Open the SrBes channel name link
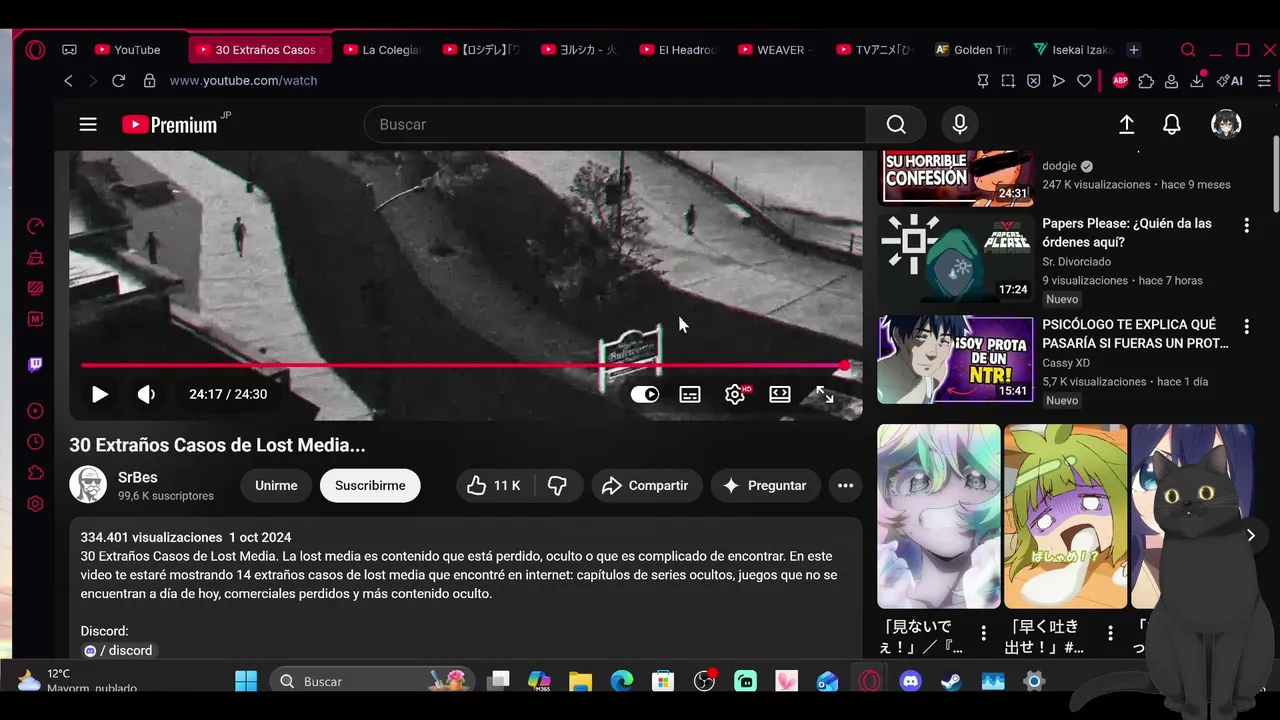 (x=138, y=477)
